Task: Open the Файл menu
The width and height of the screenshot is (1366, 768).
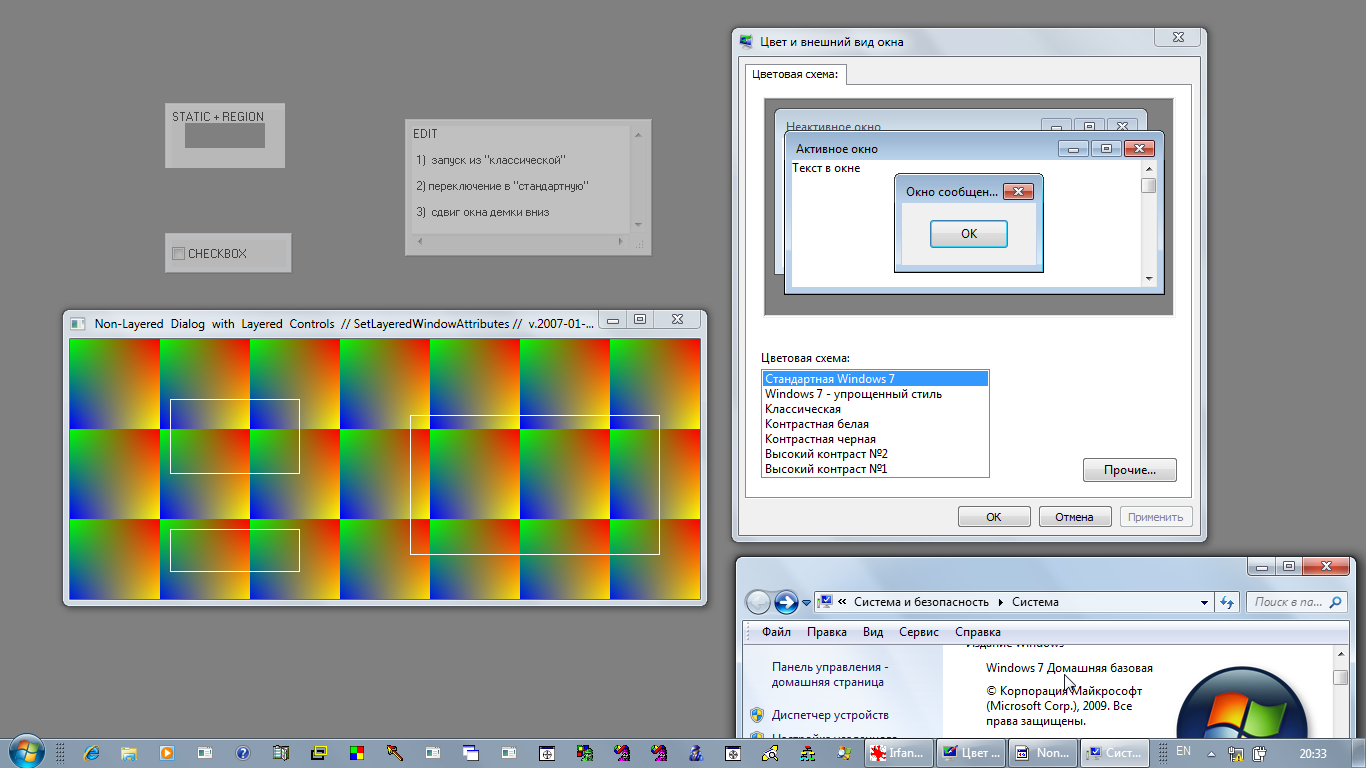Action: pyautogui.click(x=776, y=632)
